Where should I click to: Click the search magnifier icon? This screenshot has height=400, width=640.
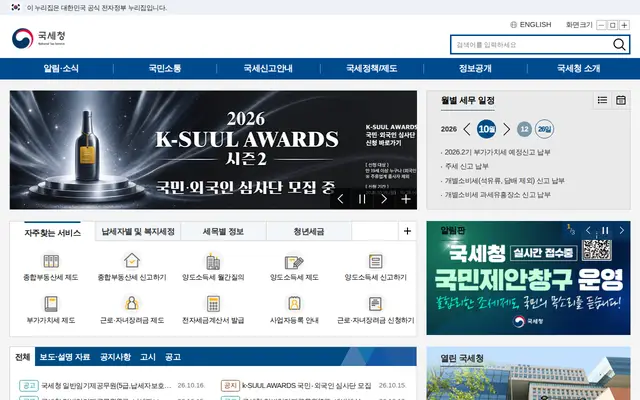coord(619,44)
